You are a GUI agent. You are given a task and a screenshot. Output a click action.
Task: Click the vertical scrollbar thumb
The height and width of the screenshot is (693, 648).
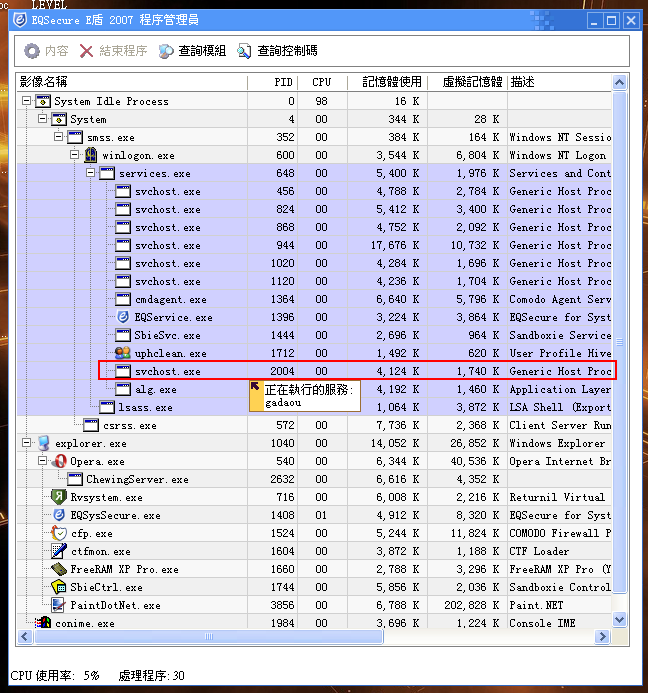pos(620,342)
